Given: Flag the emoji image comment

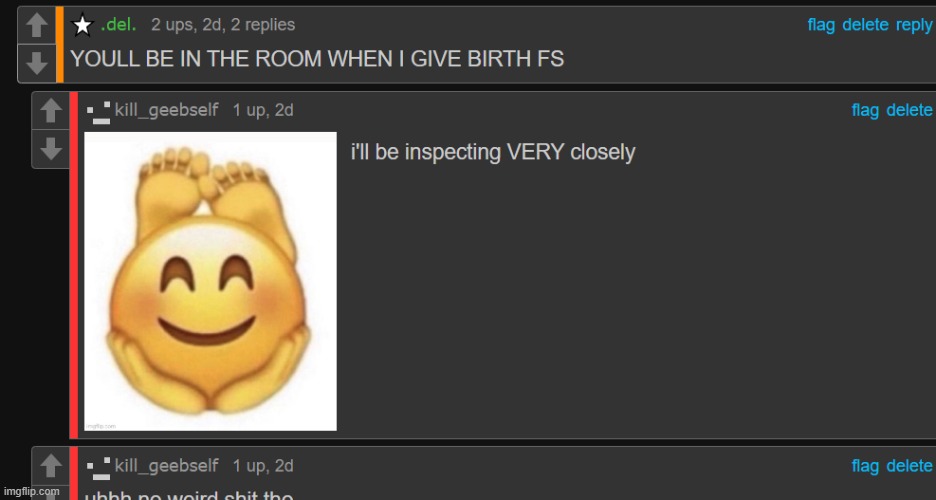Looking at the screenshot, I should pos(864,110).
